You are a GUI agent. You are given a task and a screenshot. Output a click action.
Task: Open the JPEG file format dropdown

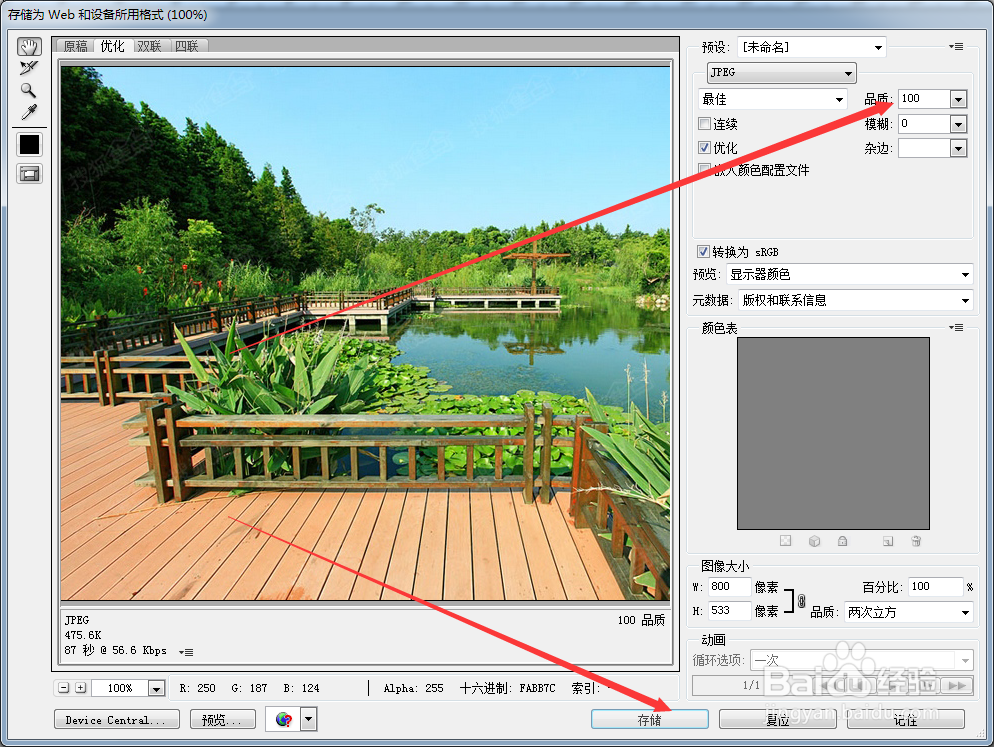(x=782, y=73)
